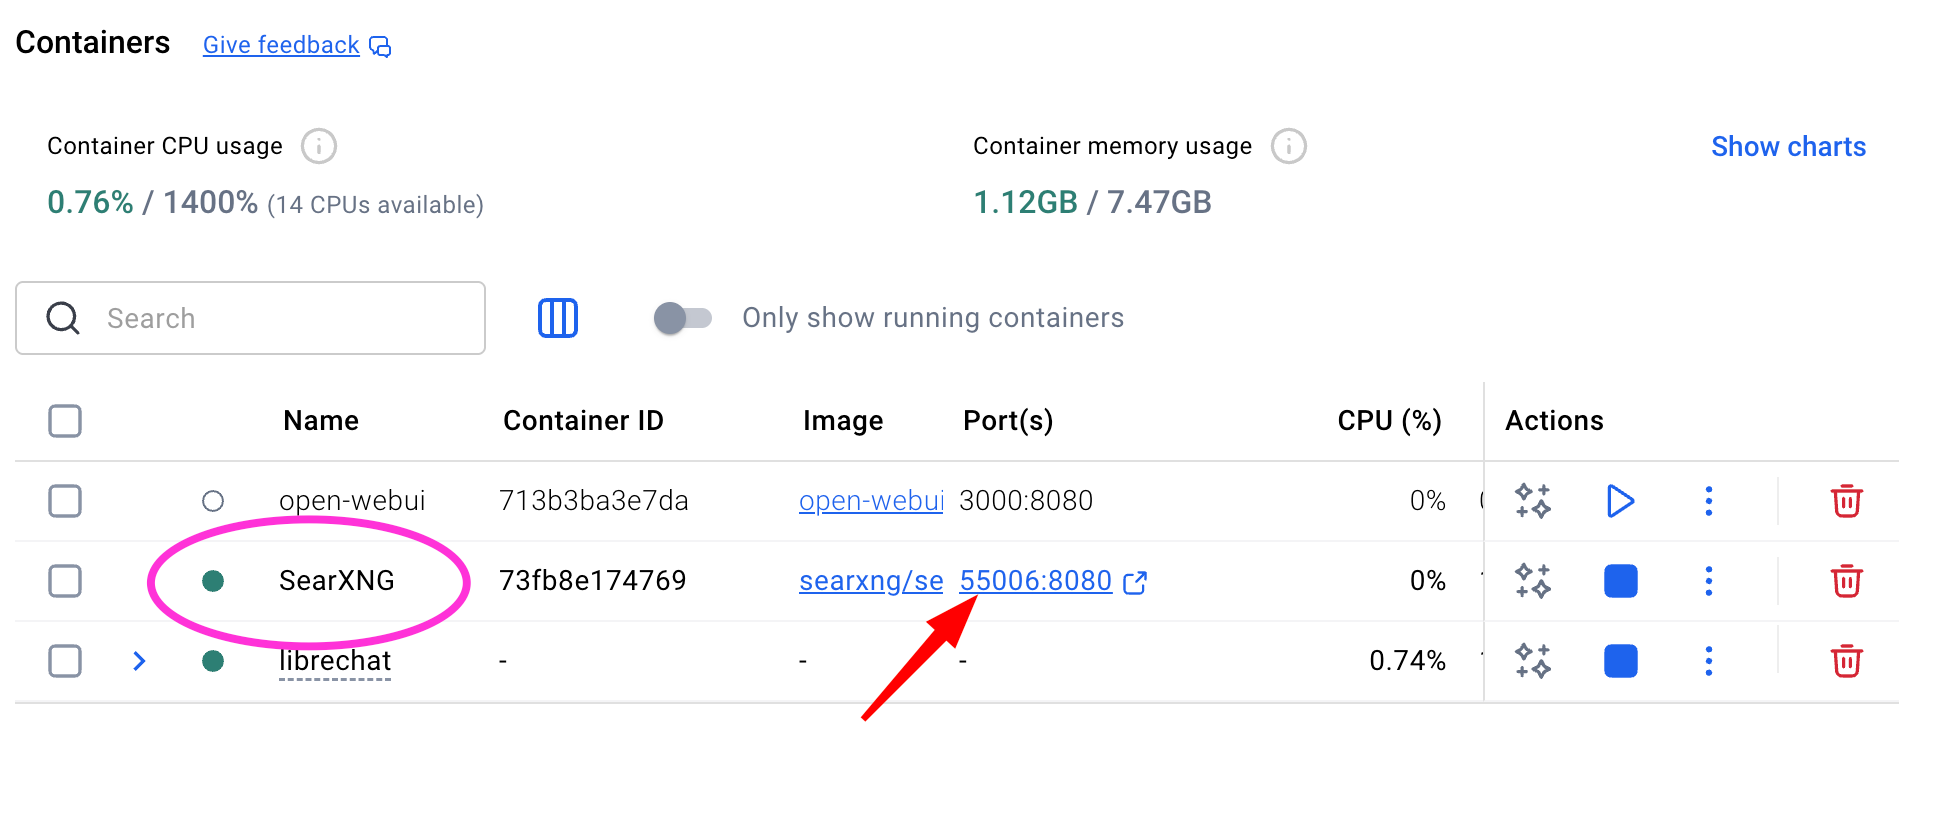Viewport: 1949px width, 813px height.
Task: Start the open-webui container
Action: tap(1620, 501)
